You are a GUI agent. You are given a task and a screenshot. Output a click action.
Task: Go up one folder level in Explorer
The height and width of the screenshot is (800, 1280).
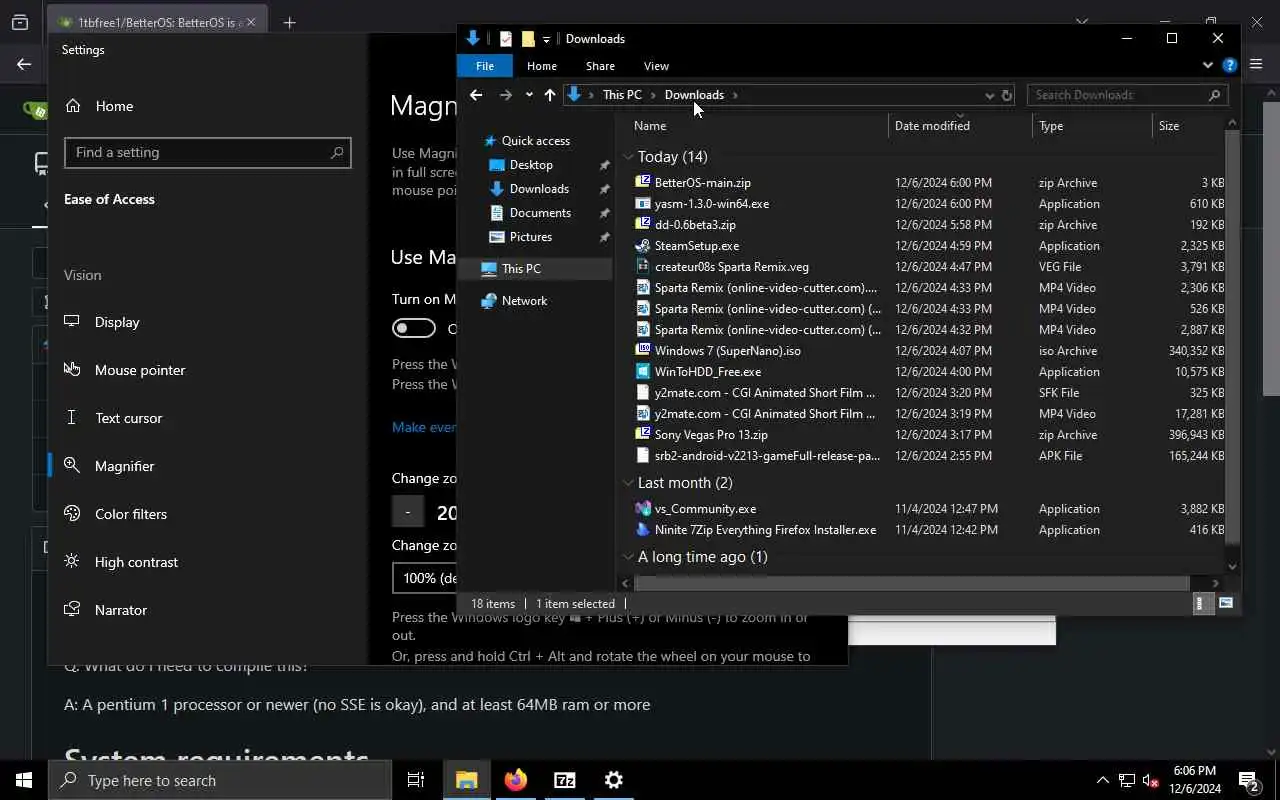[550, 95]
